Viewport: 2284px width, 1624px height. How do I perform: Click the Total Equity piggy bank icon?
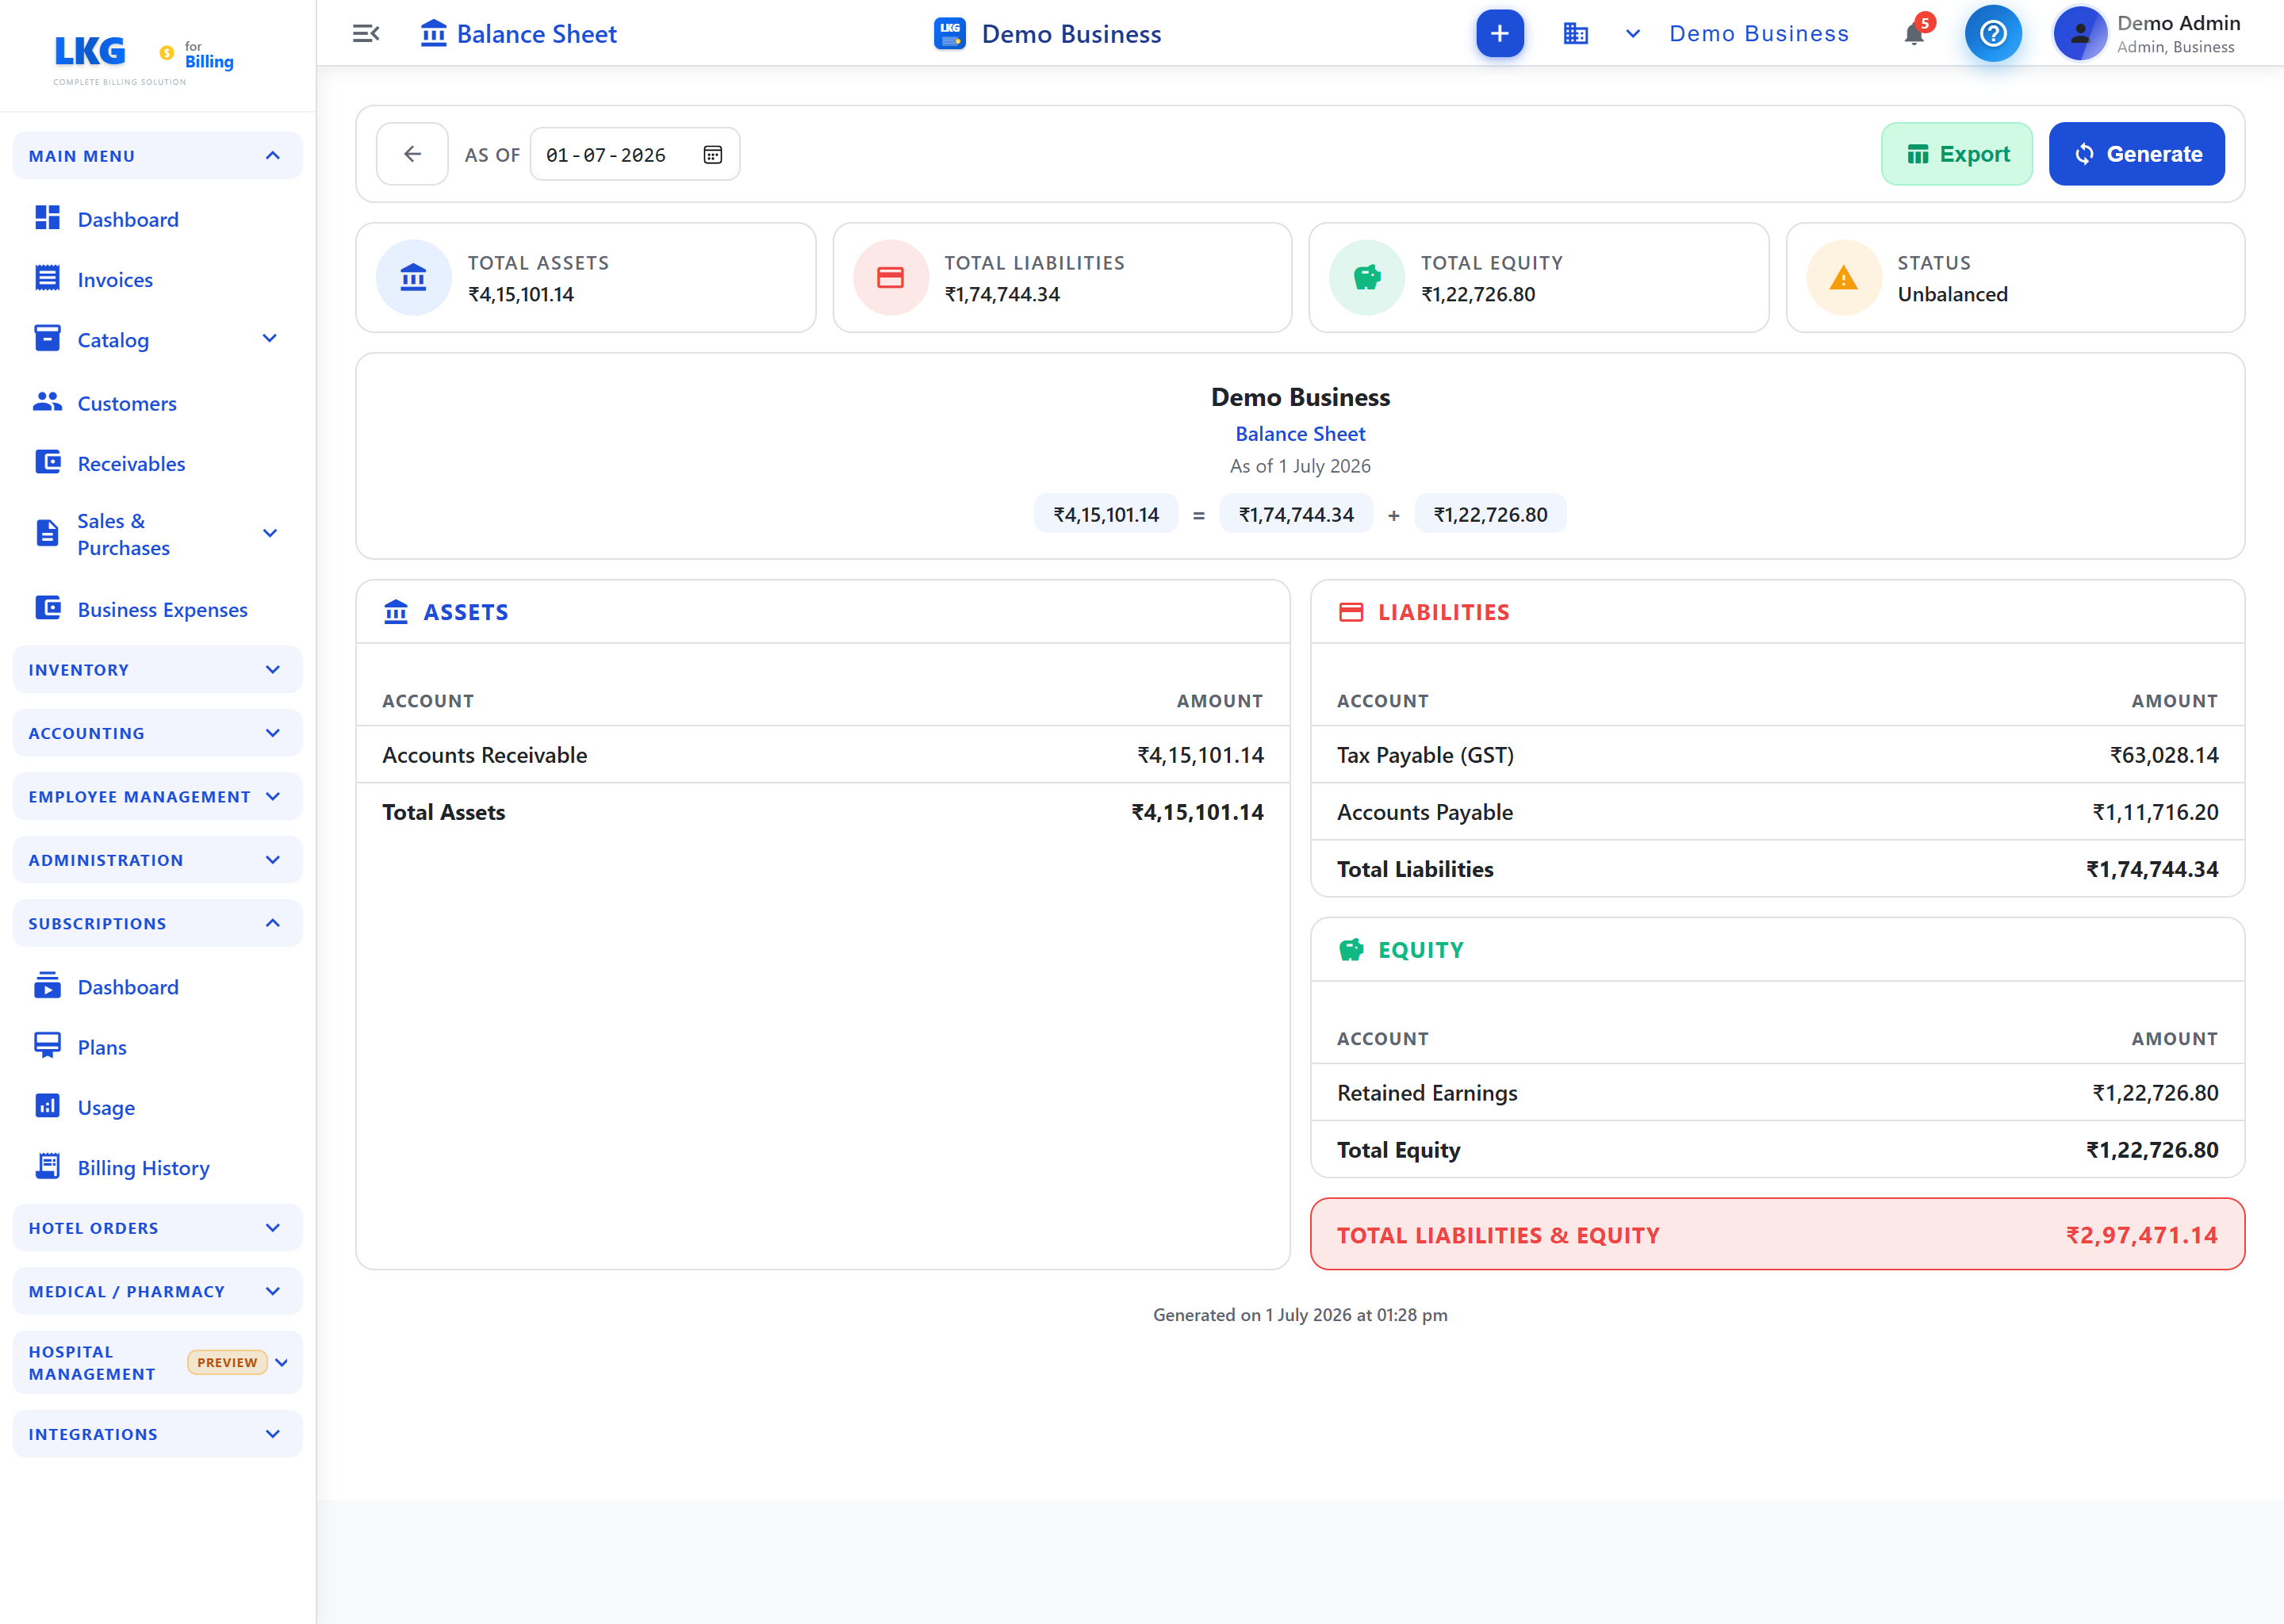tap(1367, 278)
